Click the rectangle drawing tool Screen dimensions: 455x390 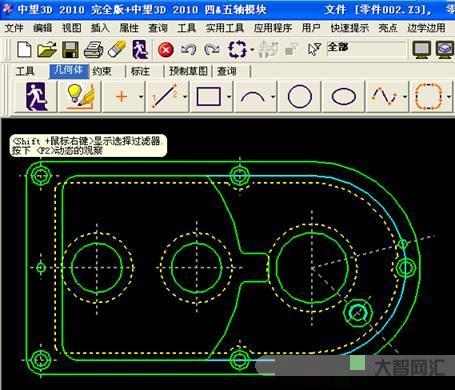(x=209, y=97)
